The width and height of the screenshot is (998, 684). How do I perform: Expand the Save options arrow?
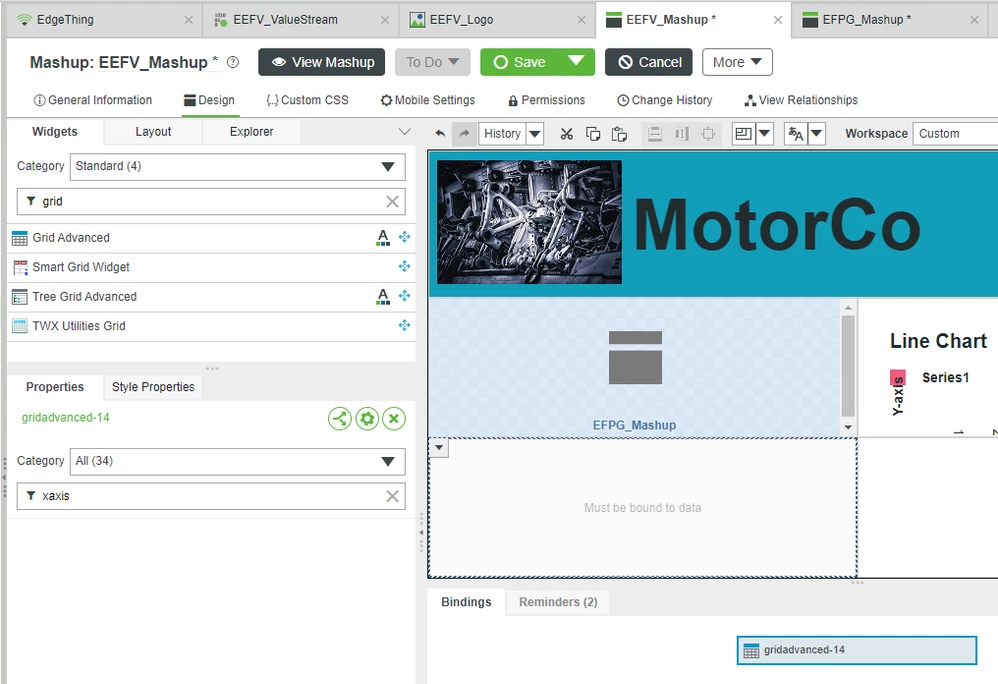[x=576, y=62]
